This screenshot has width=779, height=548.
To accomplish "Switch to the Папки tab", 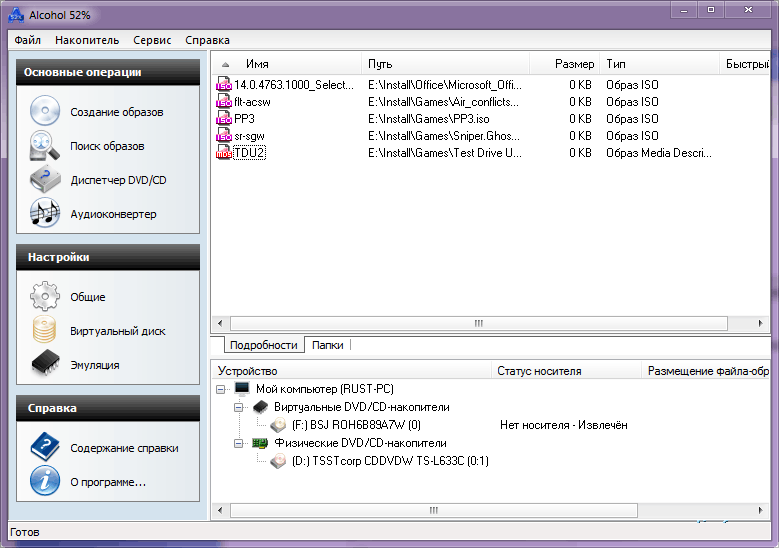I will (327, 345).
